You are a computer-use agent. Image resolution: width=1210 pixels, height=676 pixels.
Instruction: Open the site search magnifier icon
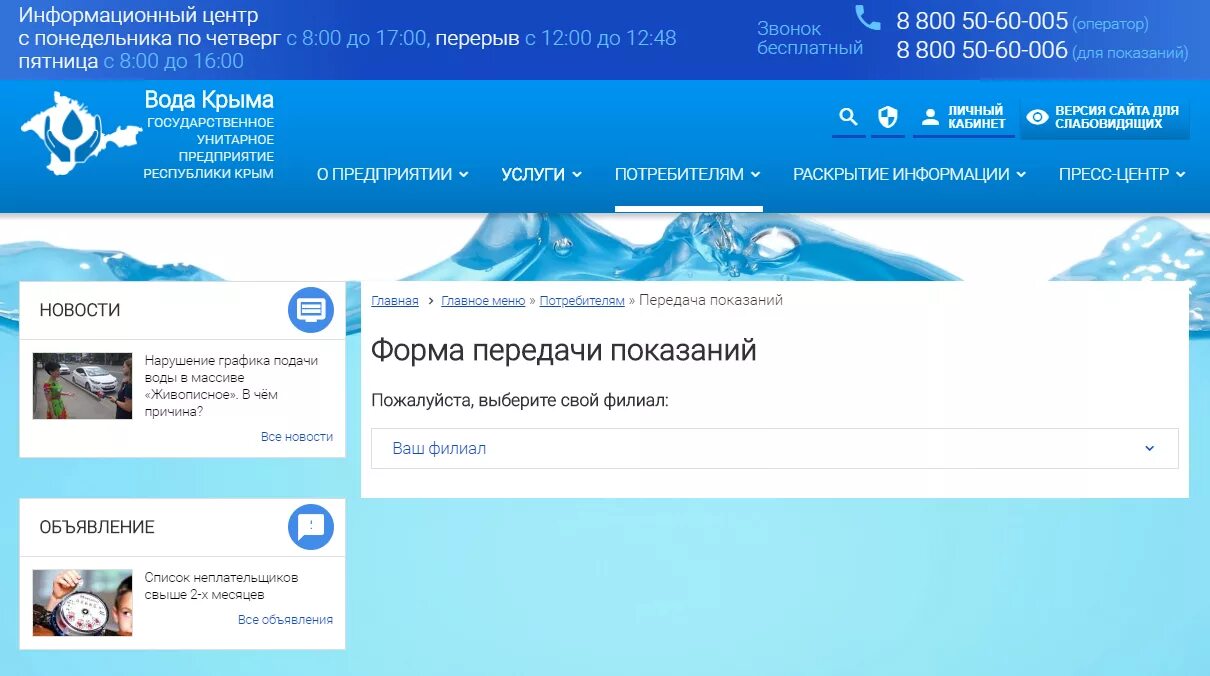point(847,115)
